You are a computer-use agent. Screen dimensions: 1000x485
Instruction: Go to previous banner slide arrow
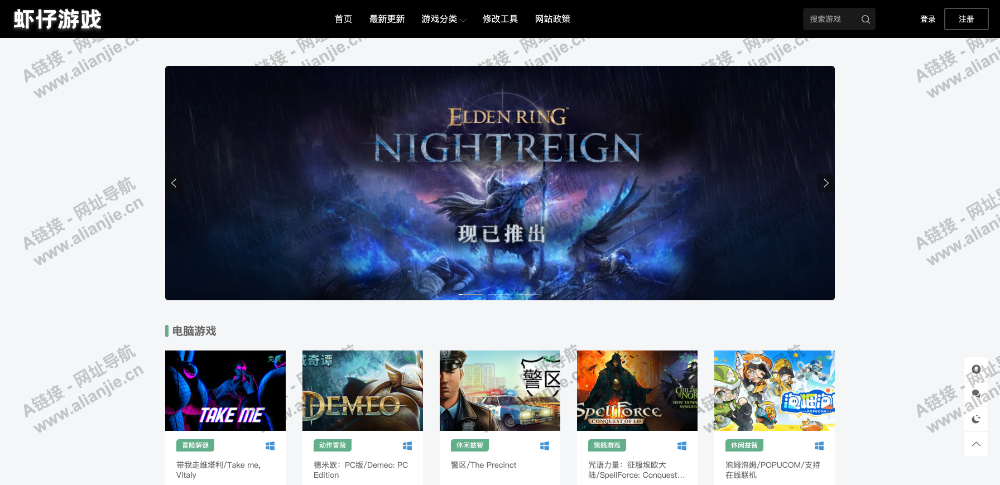click(173, 183)
